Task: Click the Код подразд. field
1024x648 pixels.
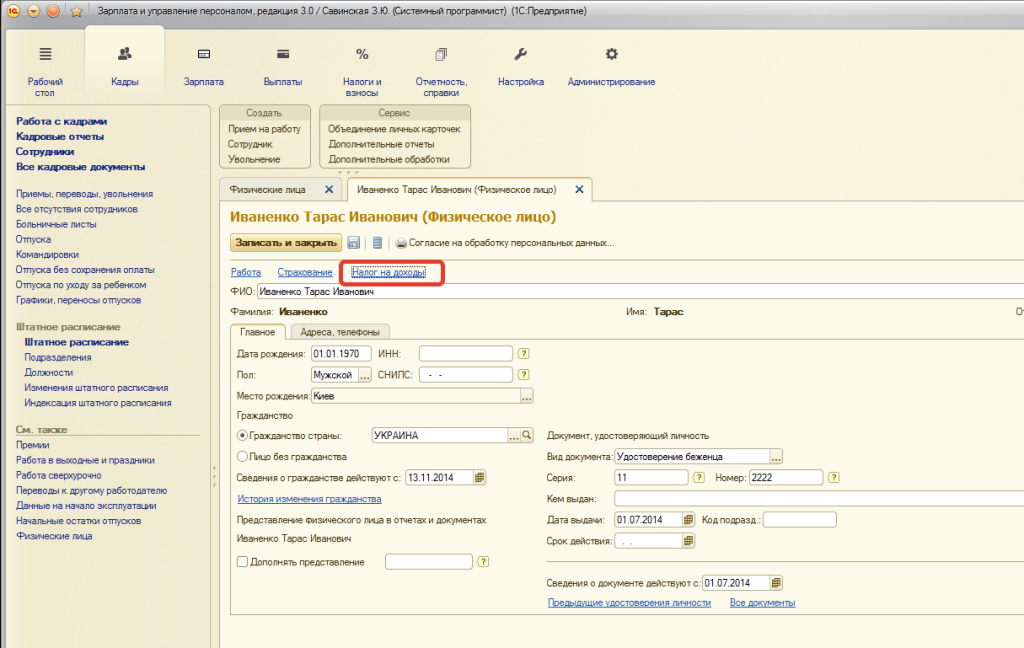Action: 799,519
